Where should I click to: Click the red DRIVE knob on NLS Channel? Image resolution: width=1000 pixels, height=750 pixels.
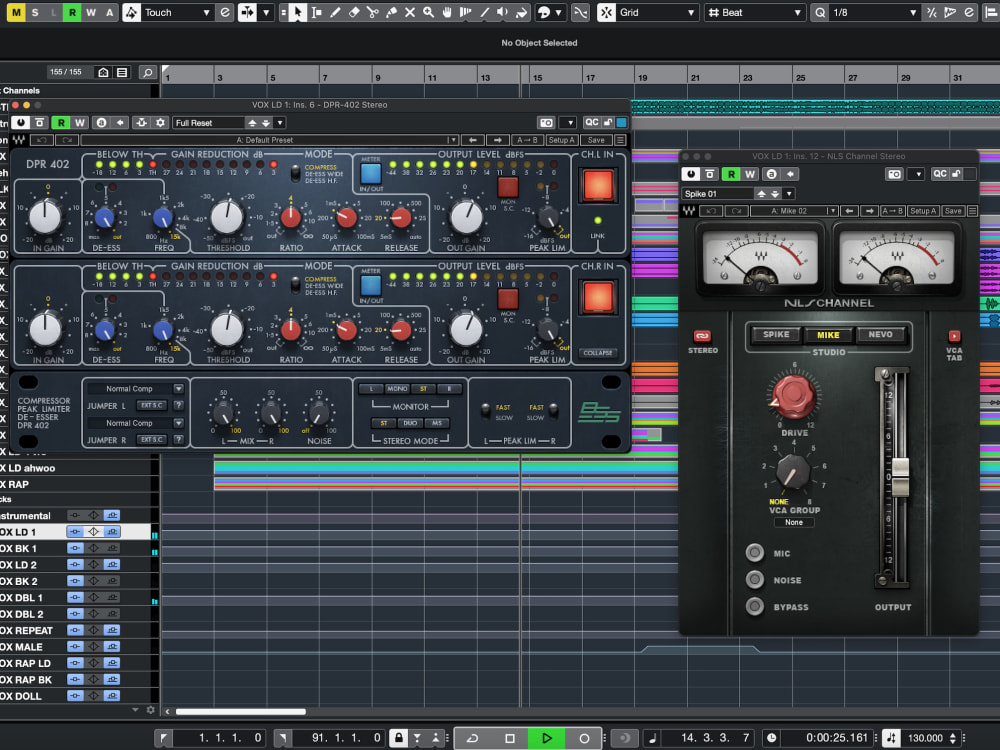point(794,395)
